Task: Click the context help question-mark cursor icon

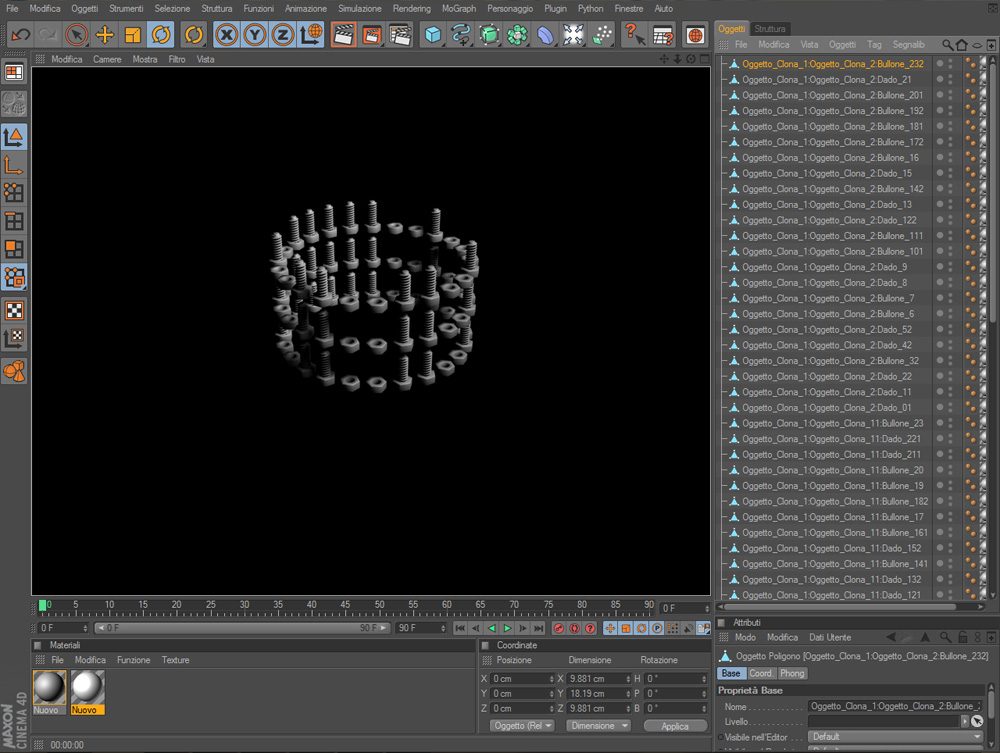Action: pyautogui.click(x=634, y=34)
